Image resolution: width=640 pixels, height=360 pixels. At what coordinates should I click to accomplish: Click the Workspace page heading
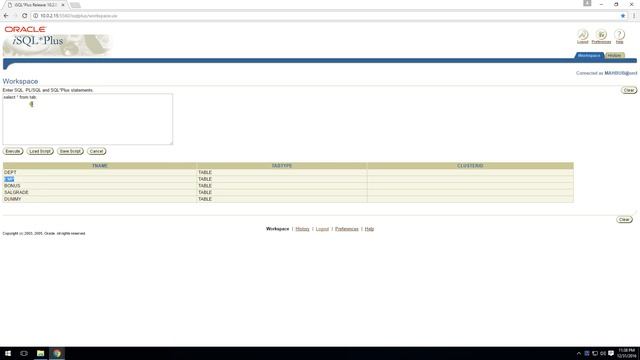(20, 82)
